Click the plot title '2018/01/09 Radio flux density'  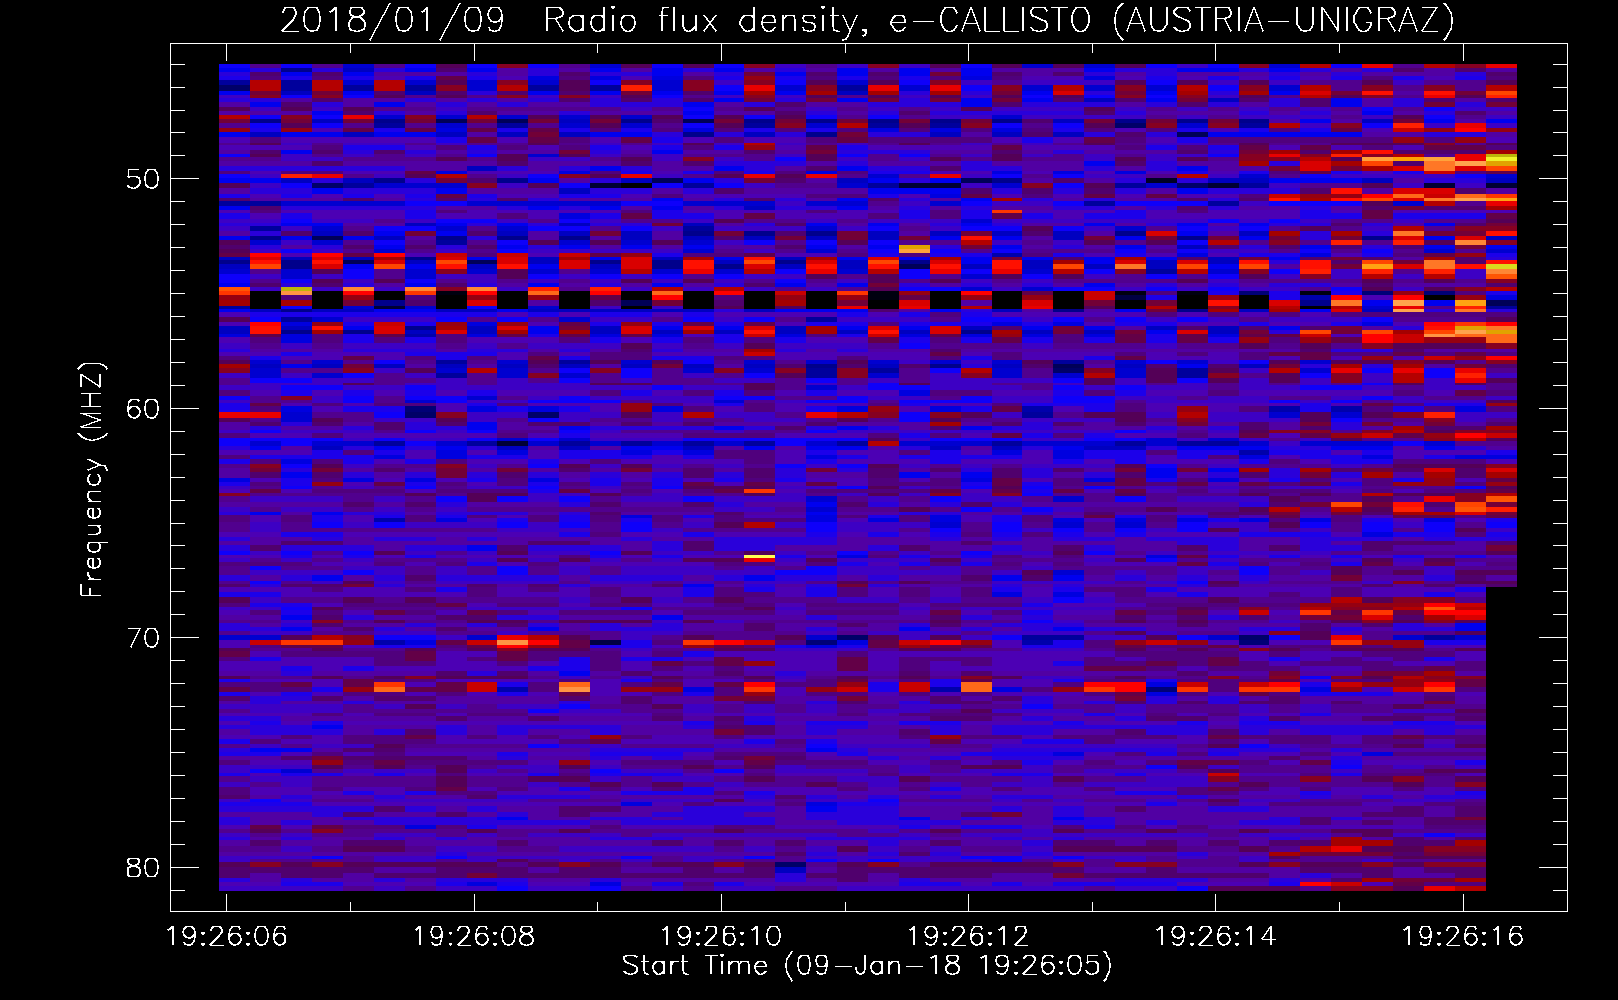pyautogui.click(x=575, y=21)
